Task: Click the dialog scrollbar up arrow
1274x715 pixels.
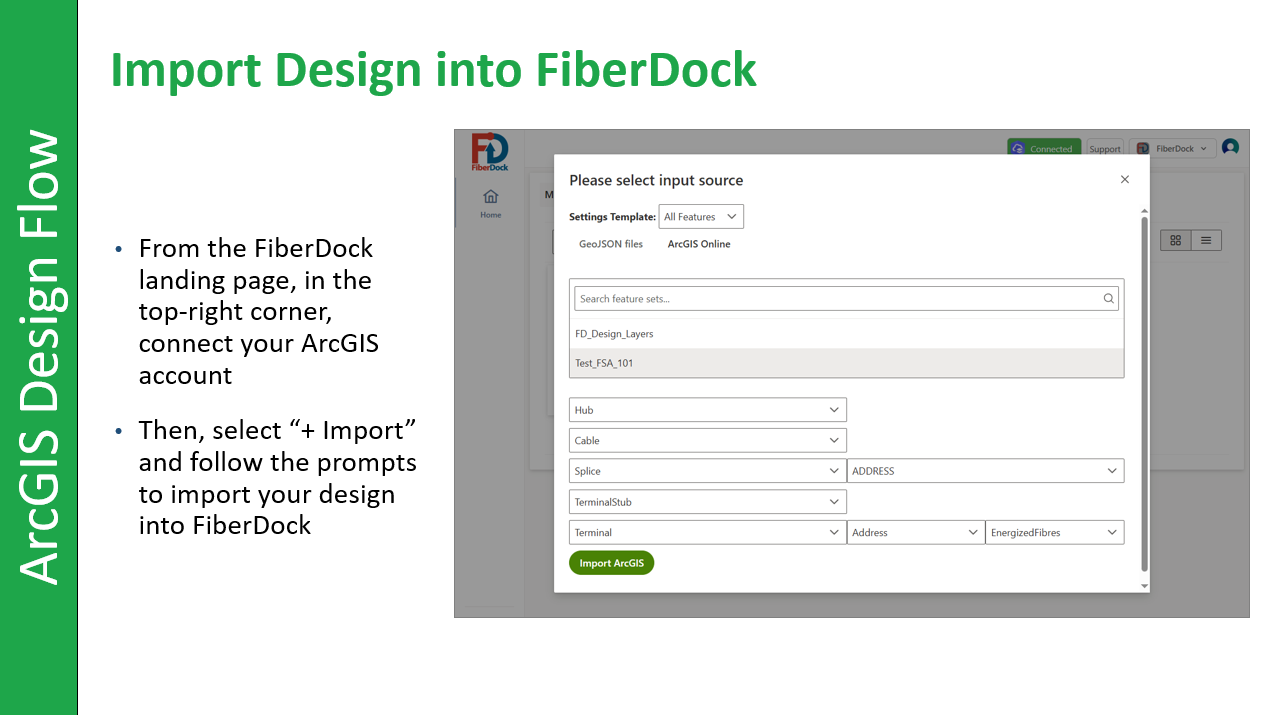Action: pos(1145,210)
